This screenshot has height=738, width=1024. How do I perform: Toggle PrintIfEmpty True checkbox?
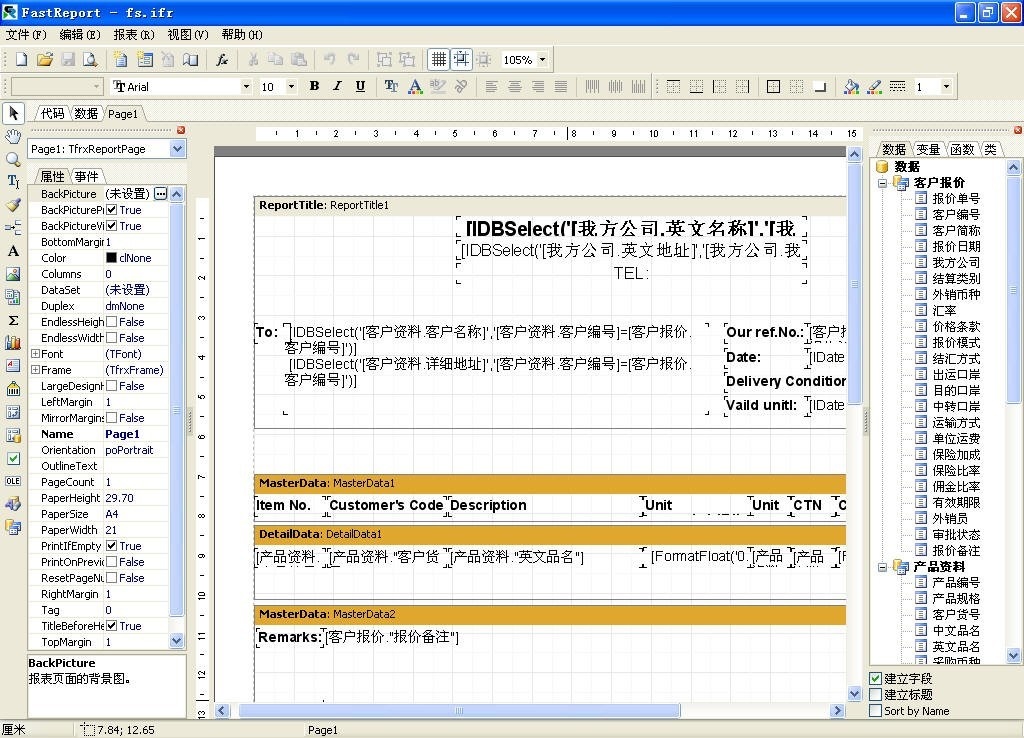coord(112,546)
